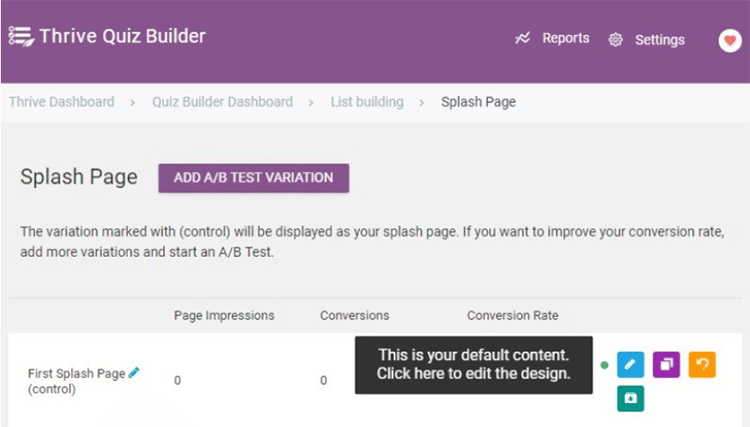This screenshot has height=427, width=750.
Task: Click the Thrive Quiz Builder logo icon
Action: 20,37
